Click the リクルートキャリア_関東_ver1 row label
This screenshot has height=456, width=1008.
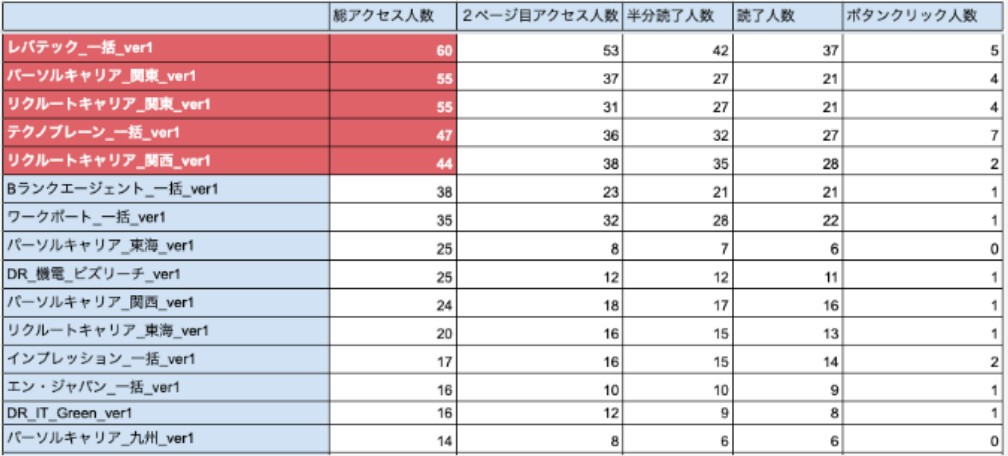pyautogui.click(x=166, y=105)
